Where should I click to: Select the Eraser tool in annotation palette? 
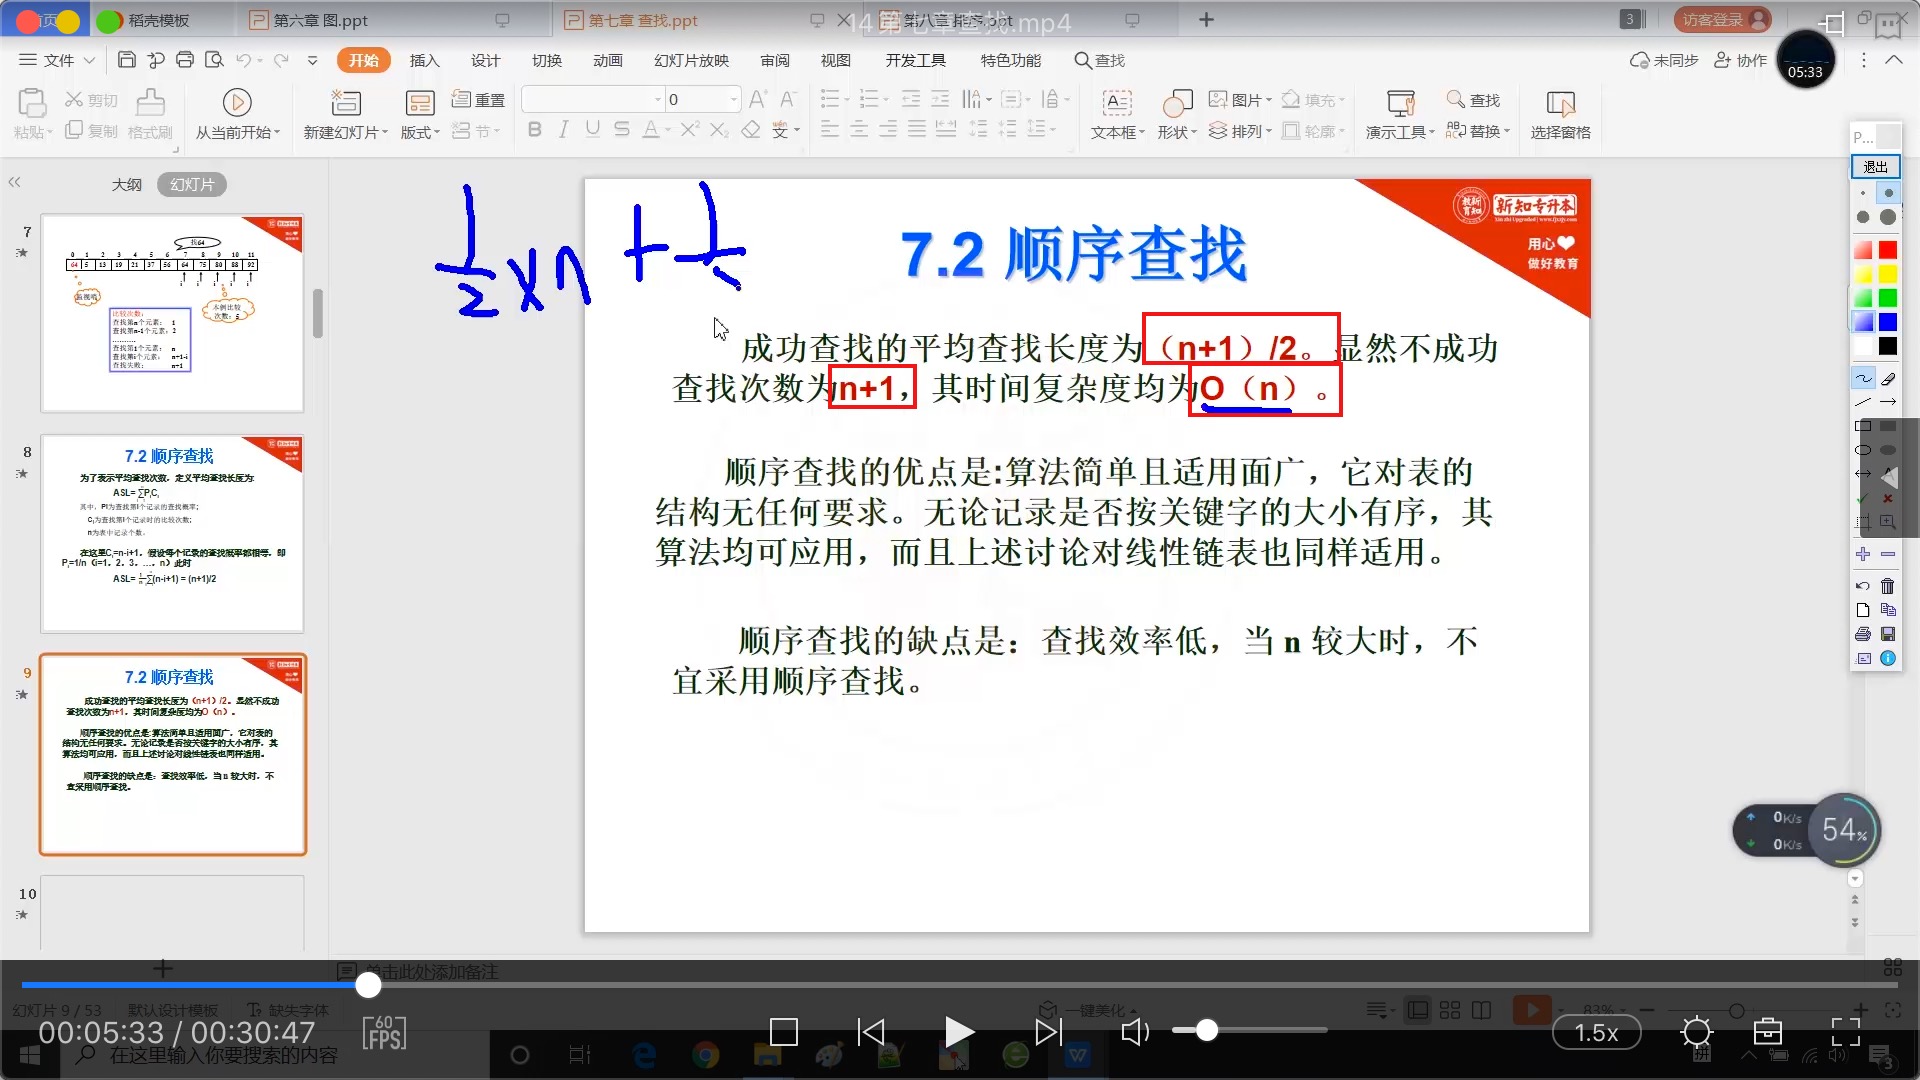pyautogui.click(x=1888, y=379)
